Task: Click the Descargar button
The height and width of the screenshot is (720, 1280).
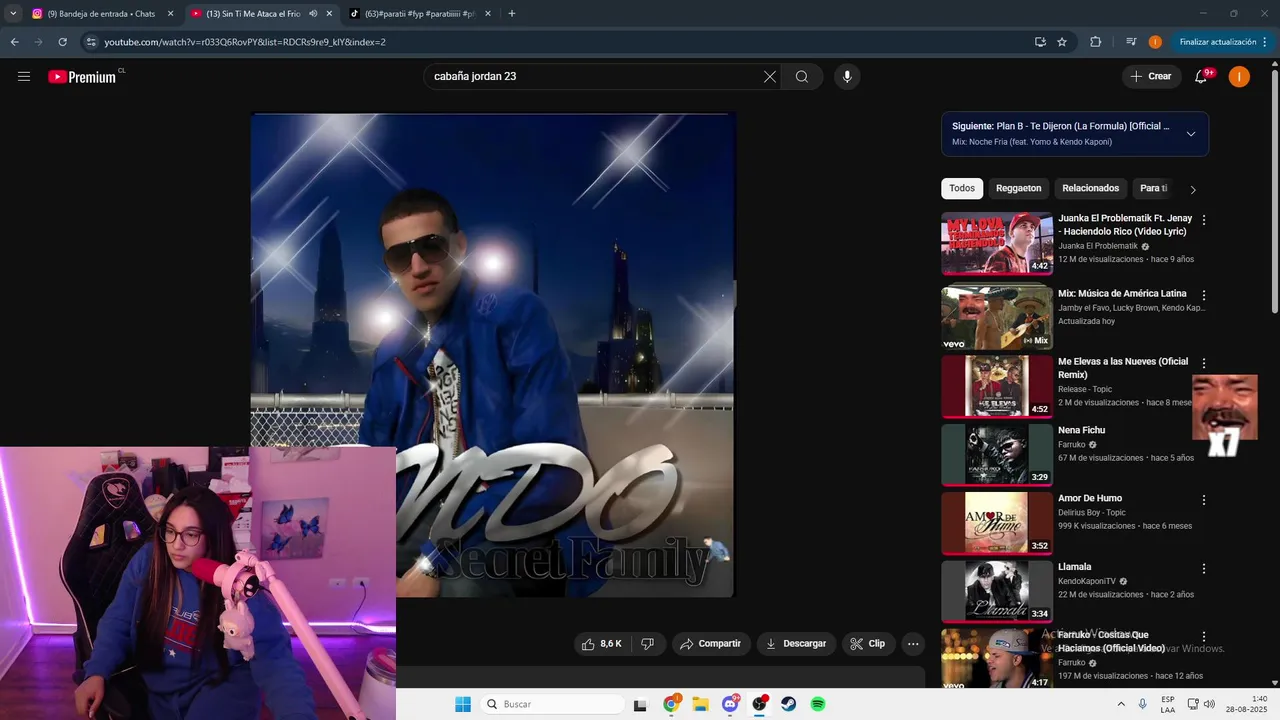Action: click(x=796, y=644)
